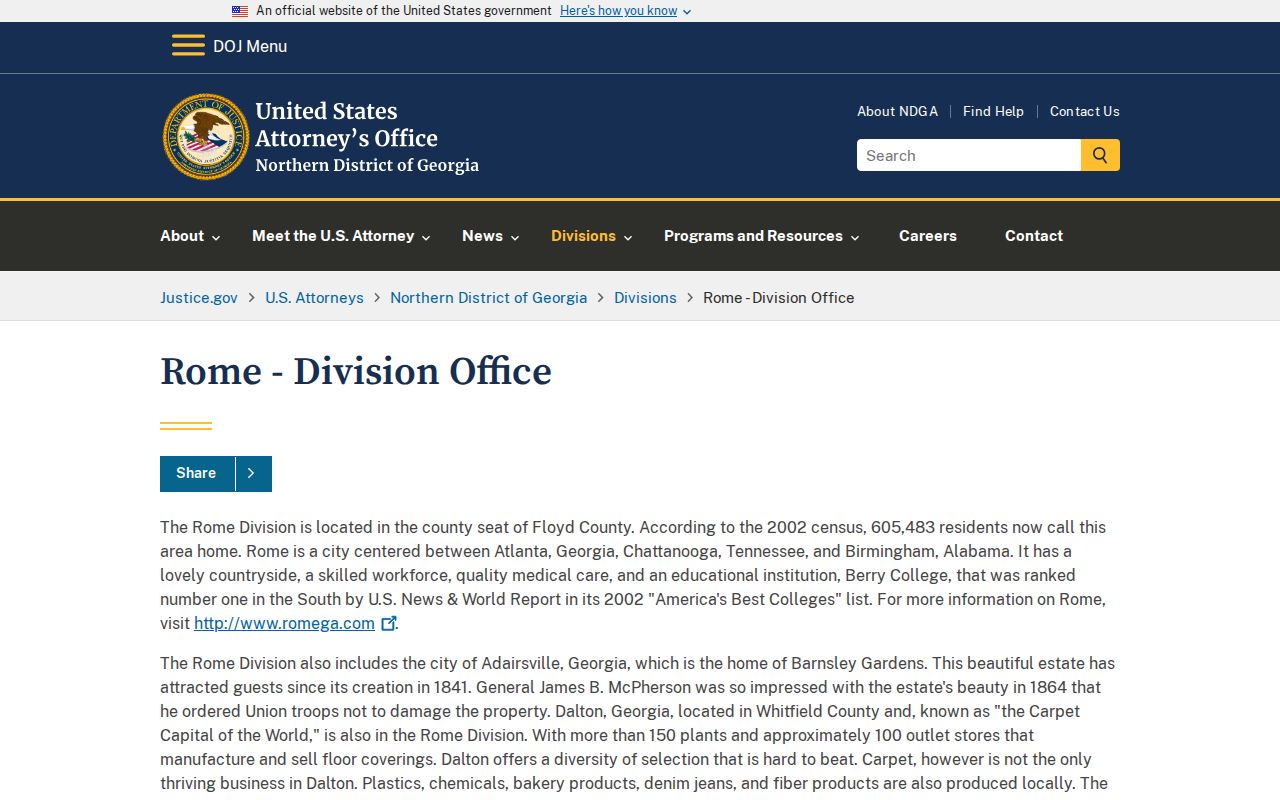Image resolution: width=1280 pixels, height=800 pixels.
Task: Select Meet the U.S. Attorney nav label
Action: (x=333, y=236)
